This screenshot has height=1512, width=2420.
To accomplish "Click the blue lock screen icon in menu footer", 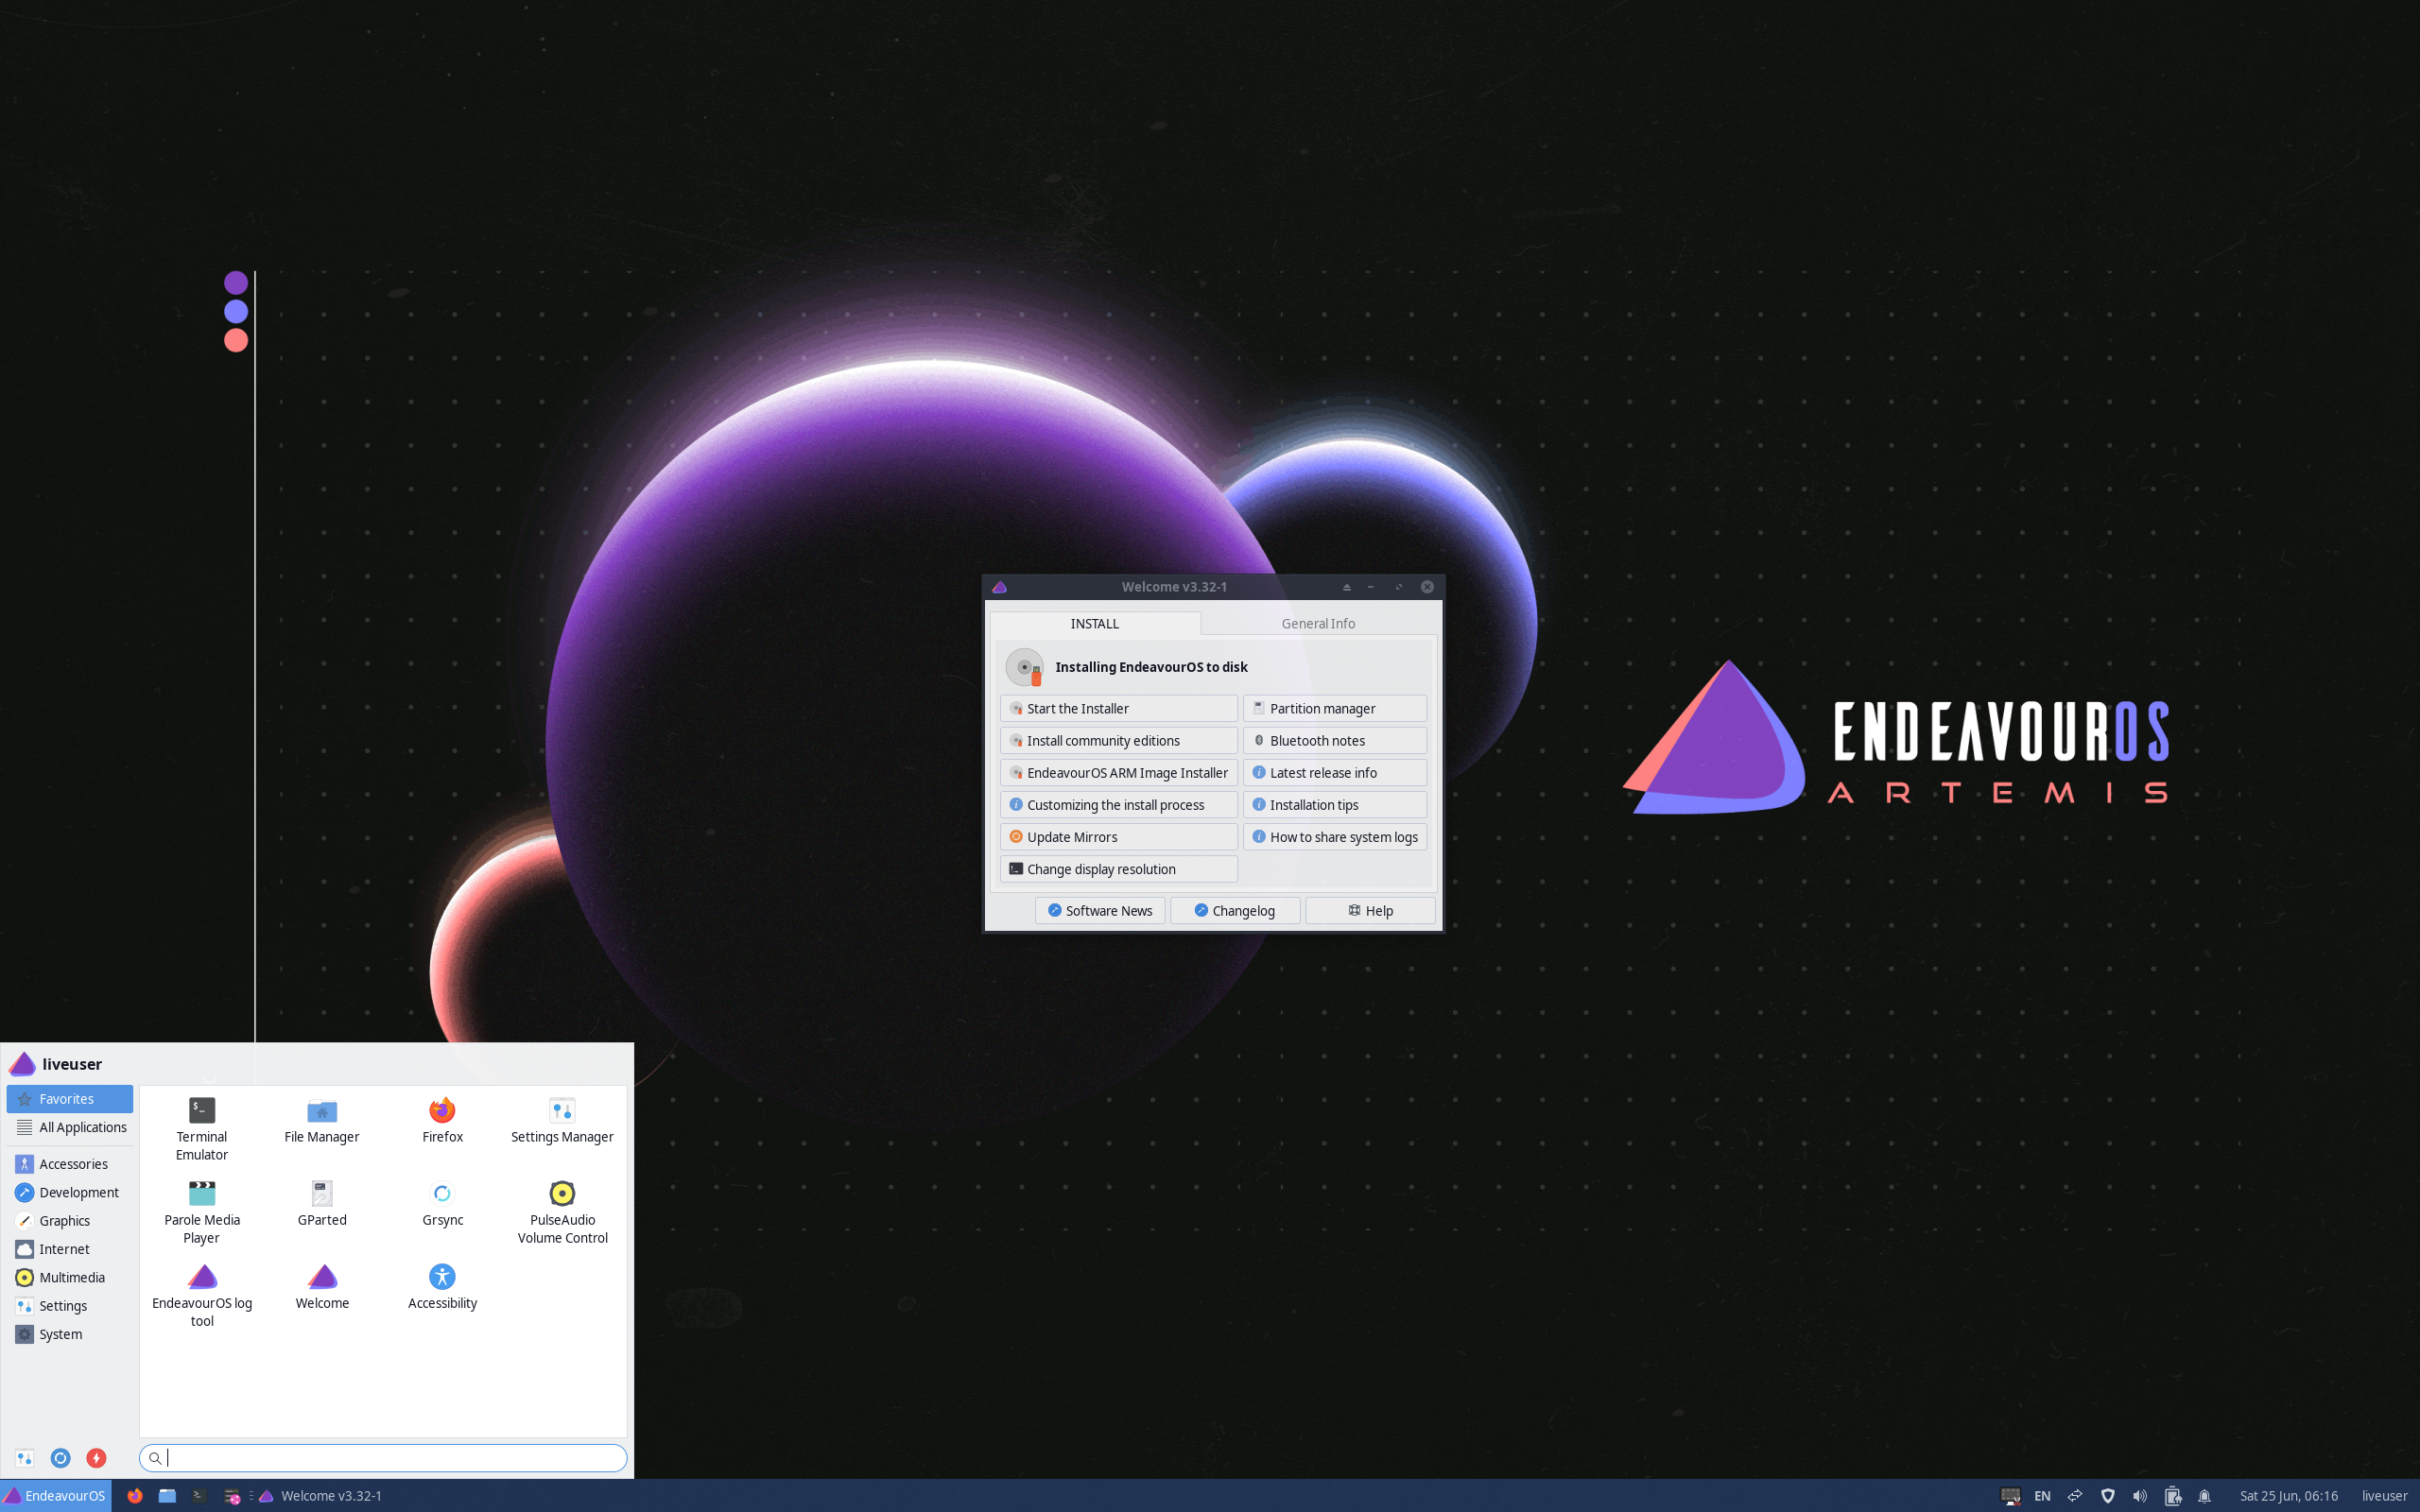I will coord(60,1458).
